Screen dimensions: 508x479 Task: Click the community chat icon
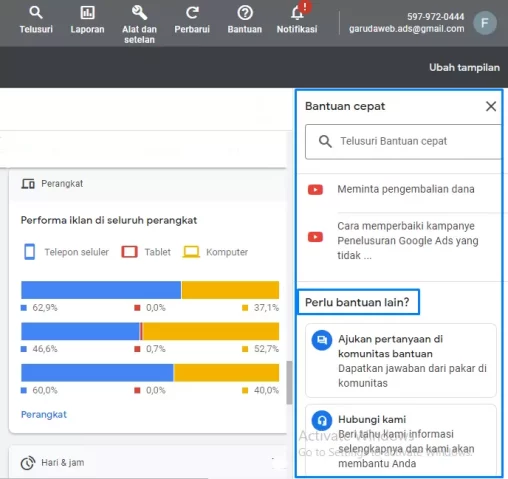click(322, 340)
